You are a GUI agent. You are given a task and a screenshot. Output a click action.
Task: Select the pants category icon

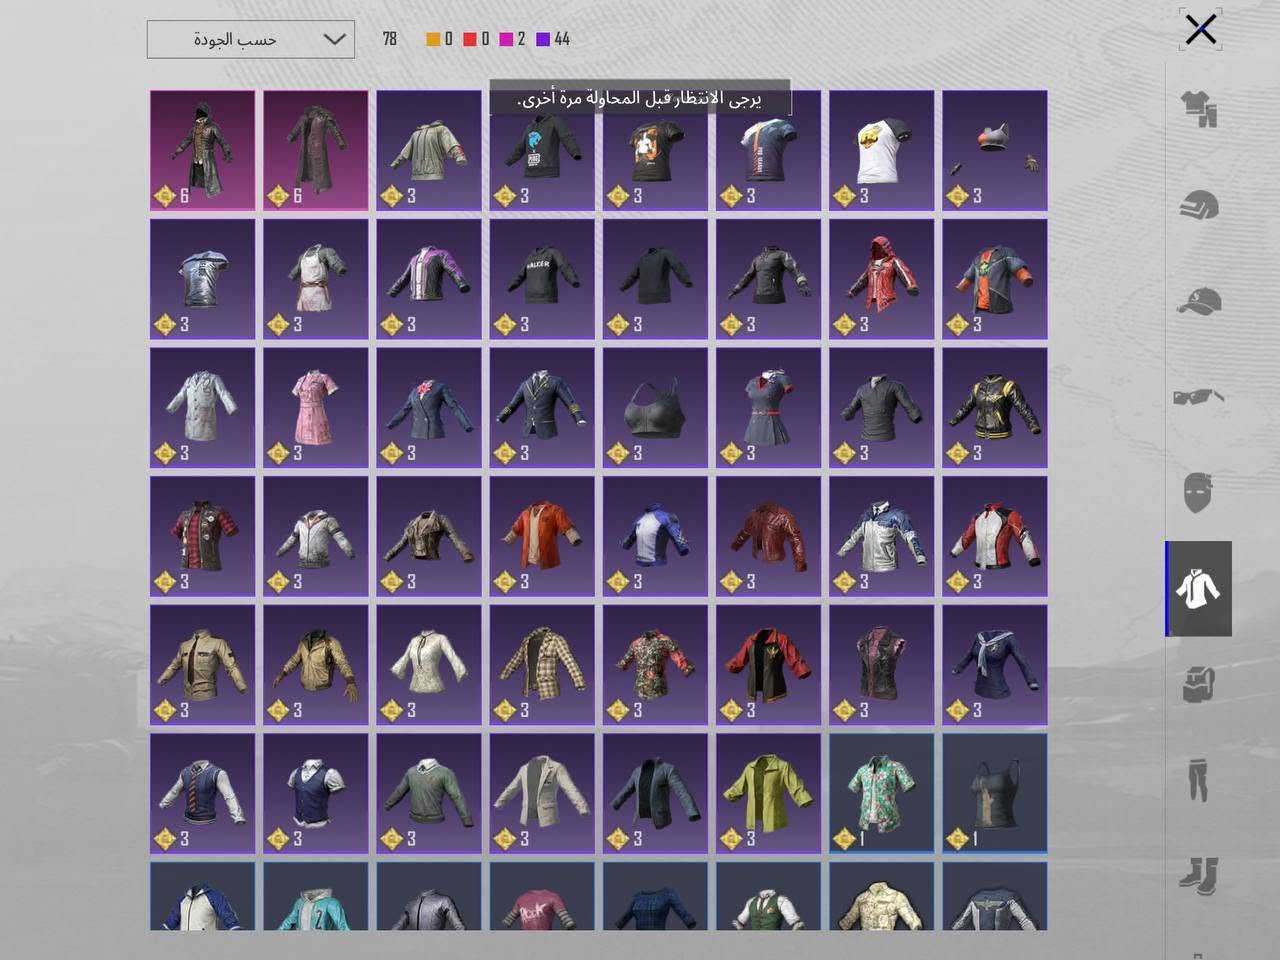coord(1198,781)
